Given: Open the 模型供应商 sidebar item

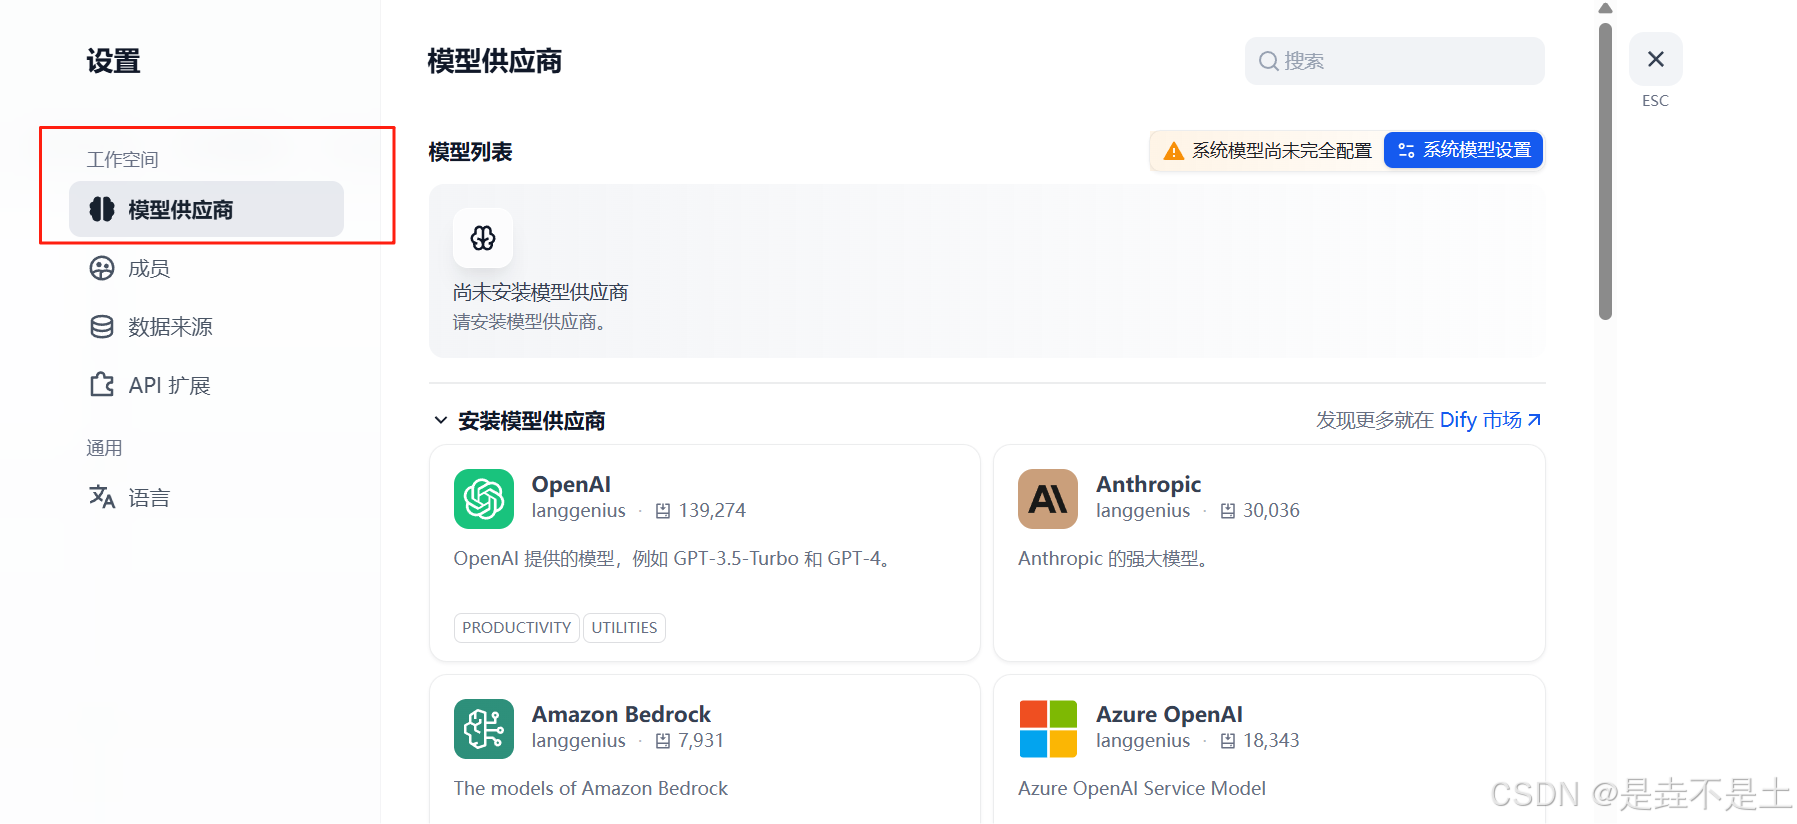Looking at the screenshot, I should [206, 209].
